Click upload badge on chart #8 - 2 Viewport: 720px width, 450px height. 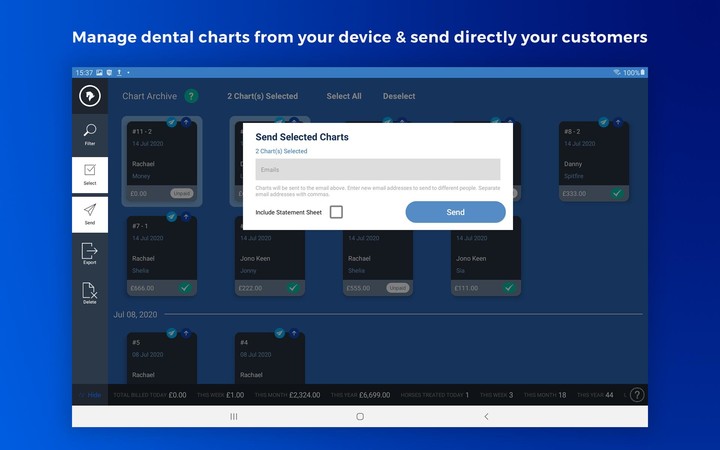click(x=618, y=122)
